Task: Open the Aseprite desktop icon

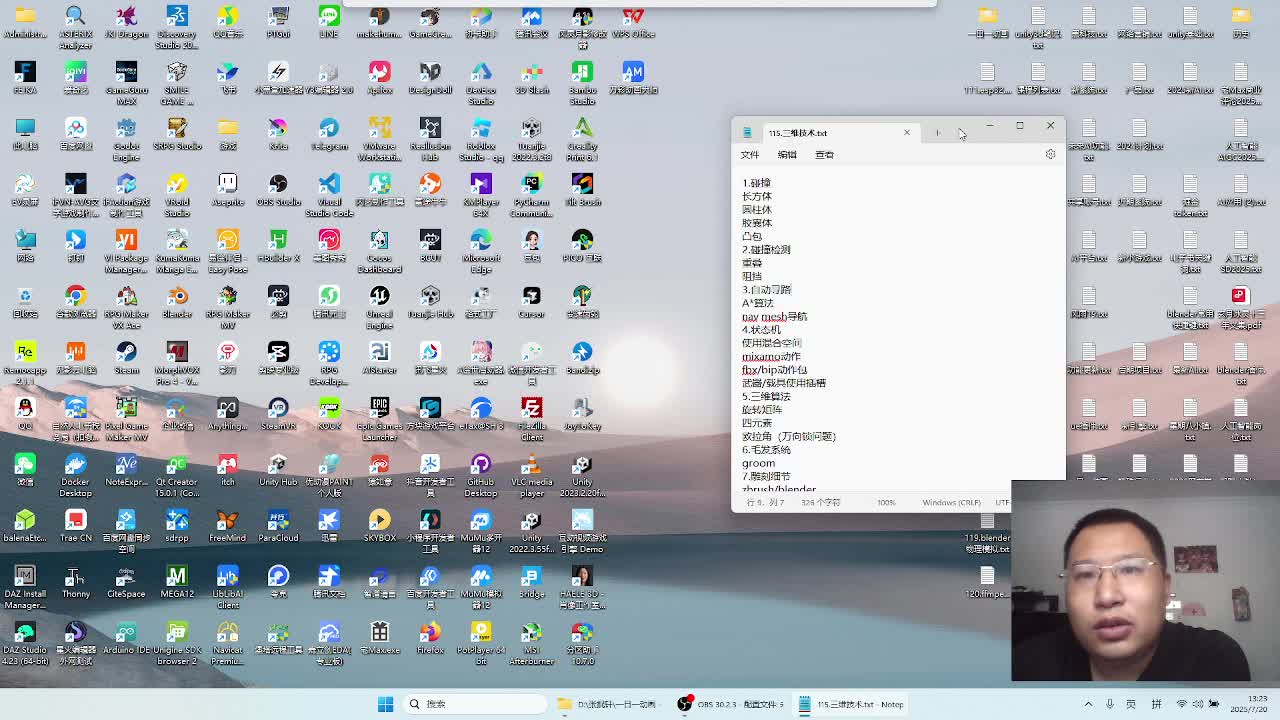Action: pyautogui.click(x=228, y=190)
